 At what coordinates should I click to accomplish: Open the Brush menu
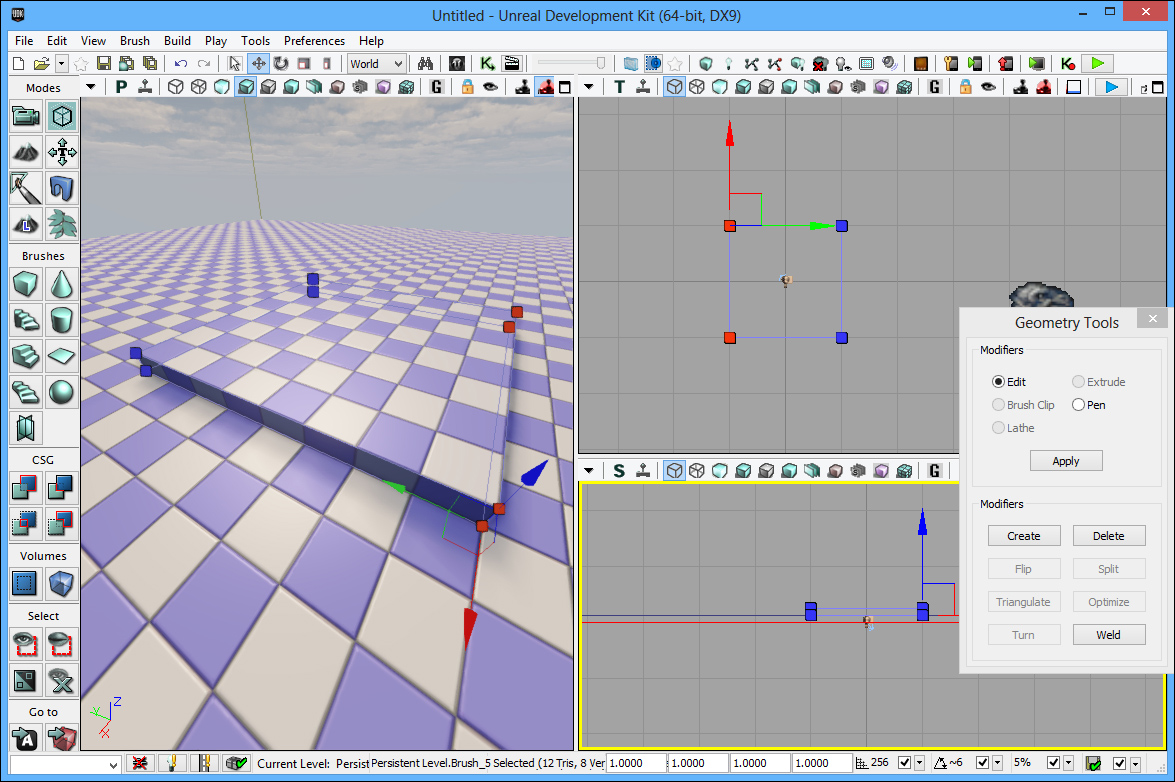134,41
